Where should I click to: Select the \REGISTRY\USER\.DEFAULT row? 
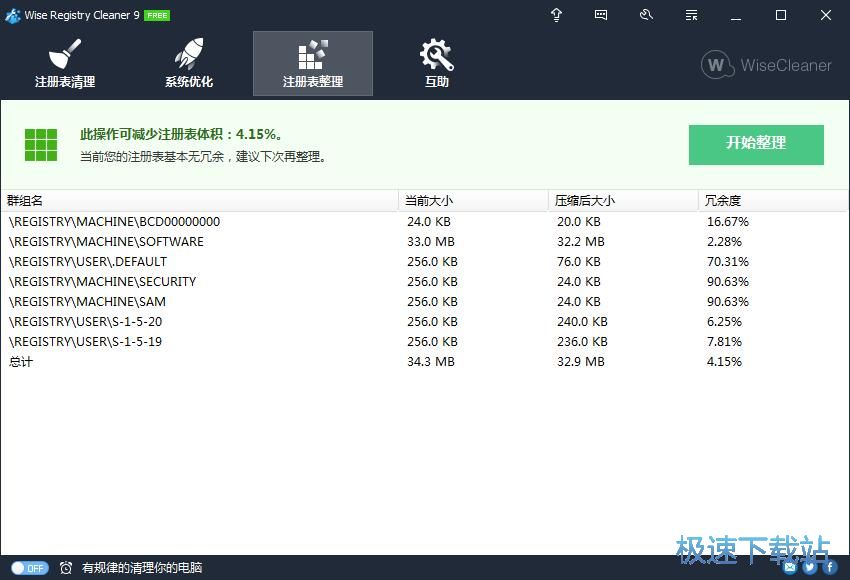point(424,262)
